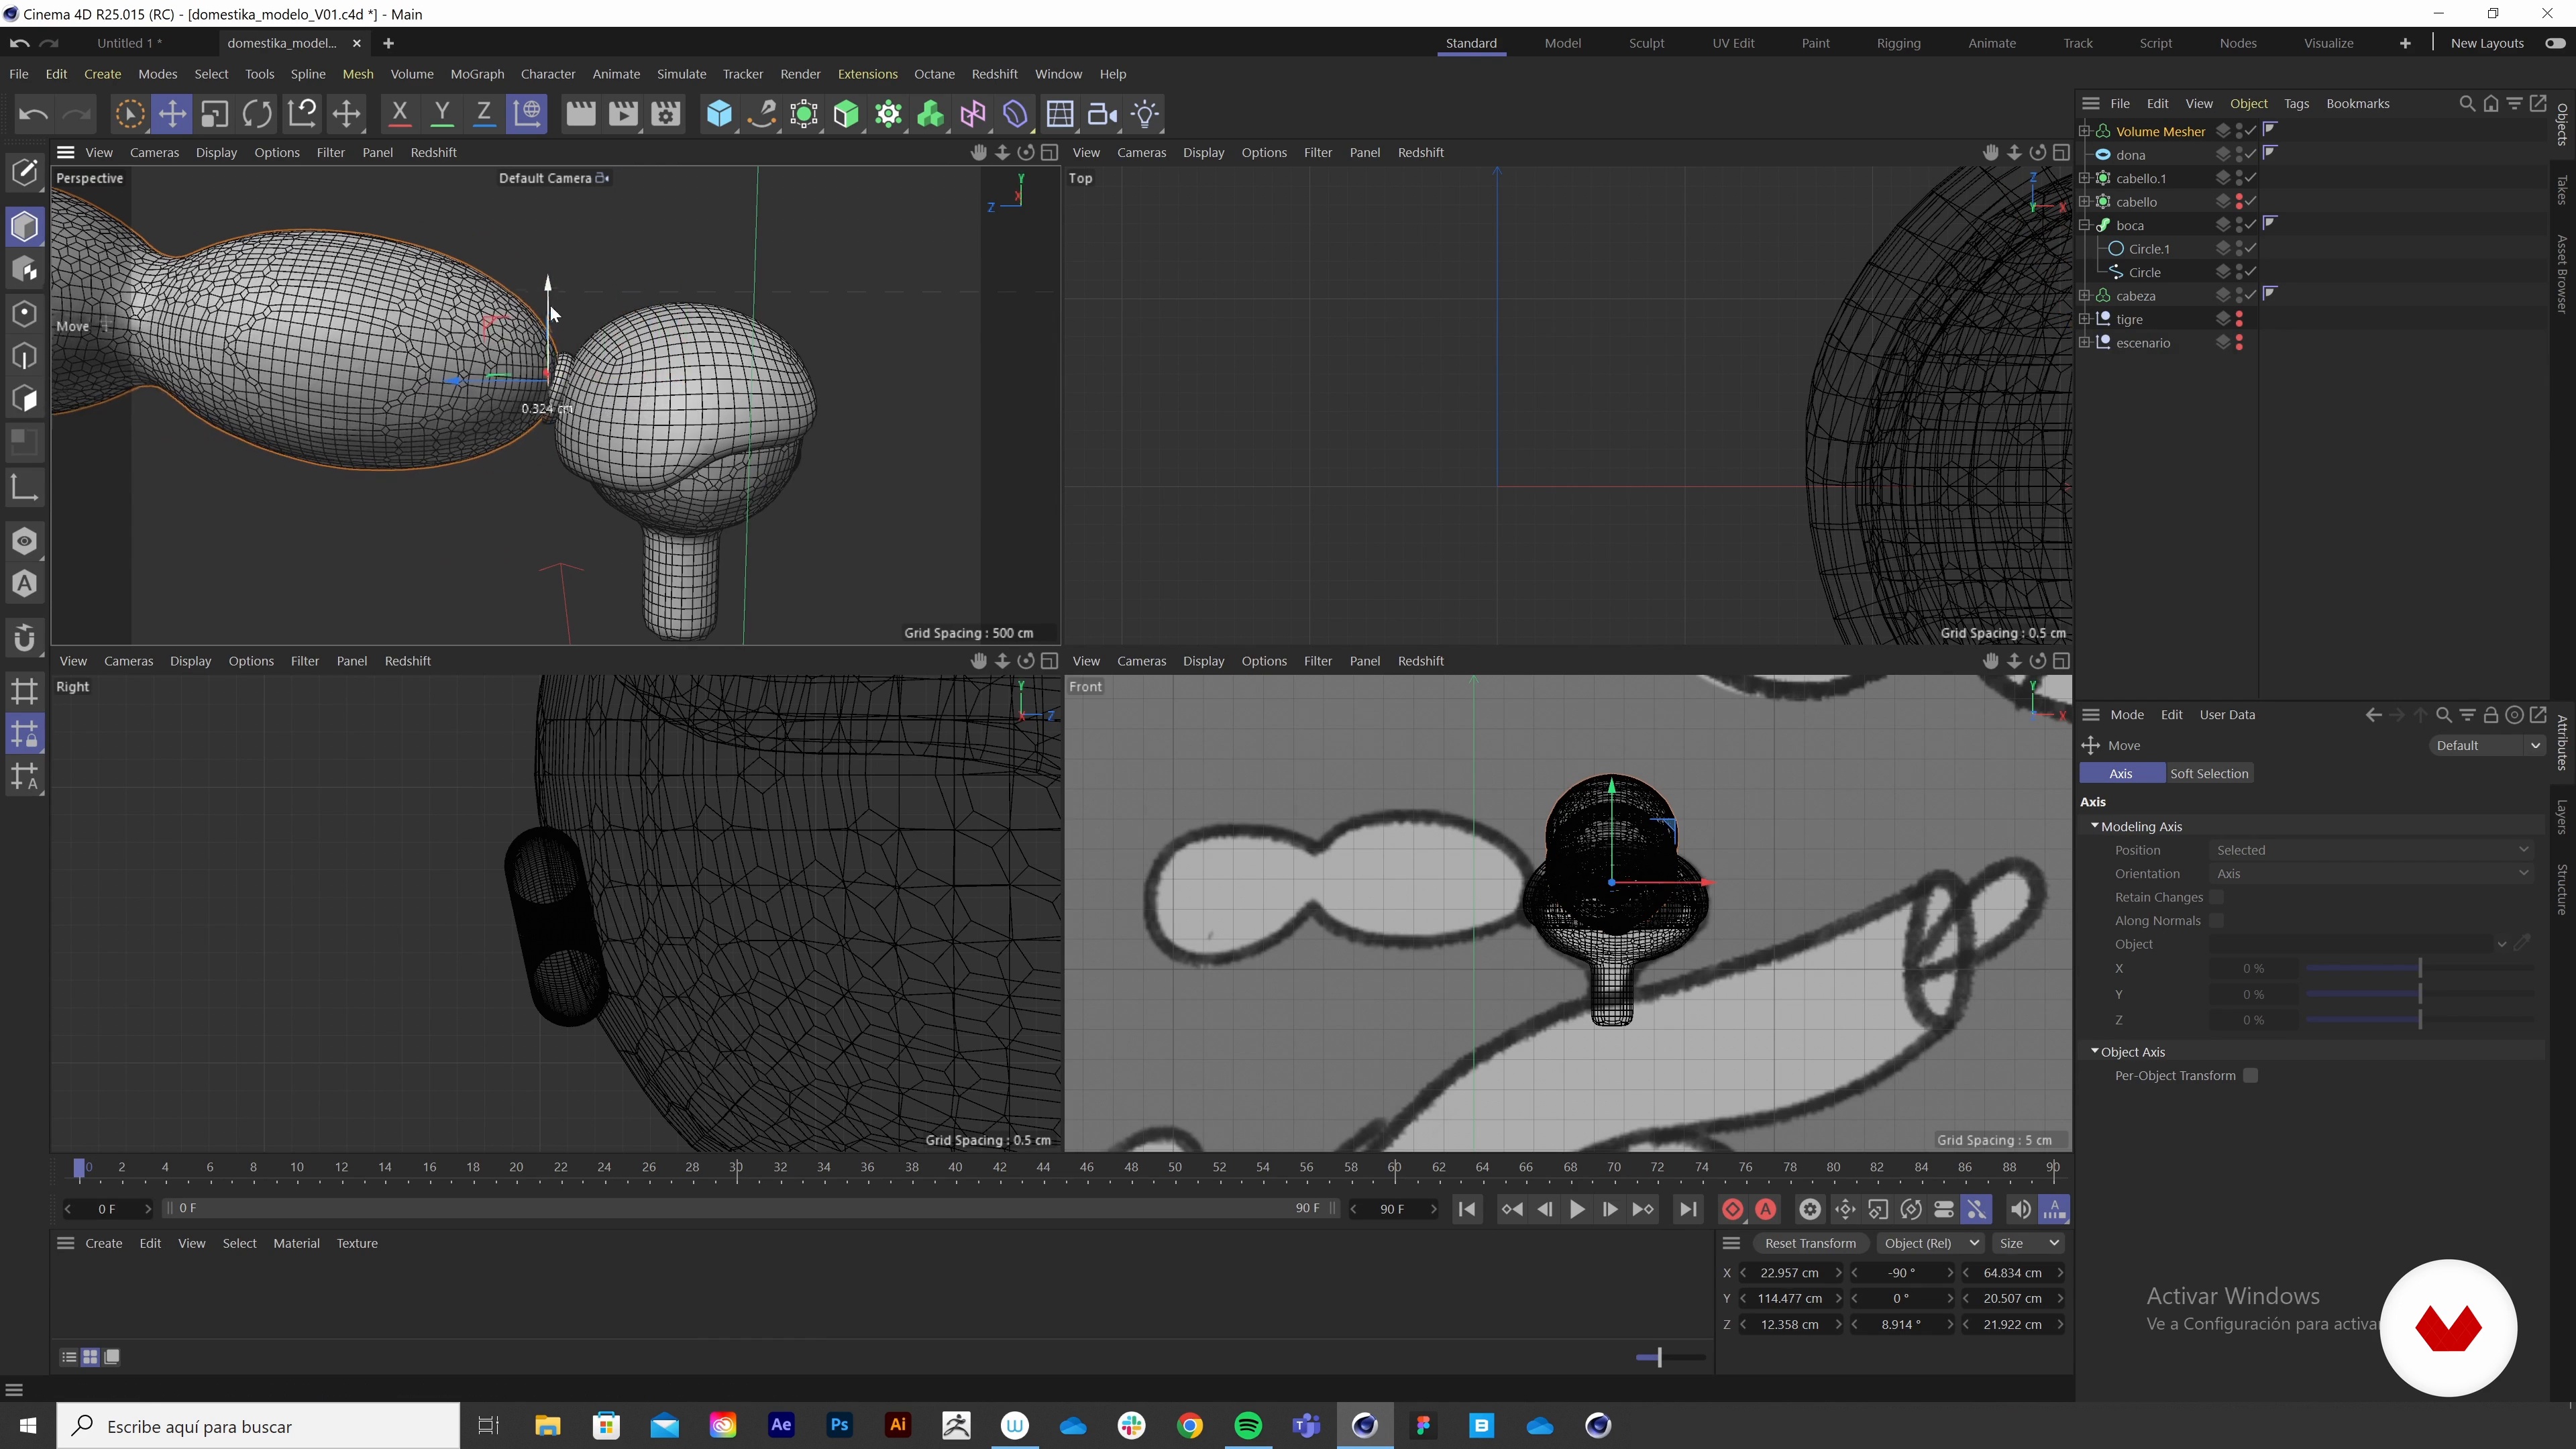Image resolution: width=2576 pixels, height=1449 pixels.
Task: Select the Scale tool in top toolbar
Action: pyautogui.click(x=214, y=114)
